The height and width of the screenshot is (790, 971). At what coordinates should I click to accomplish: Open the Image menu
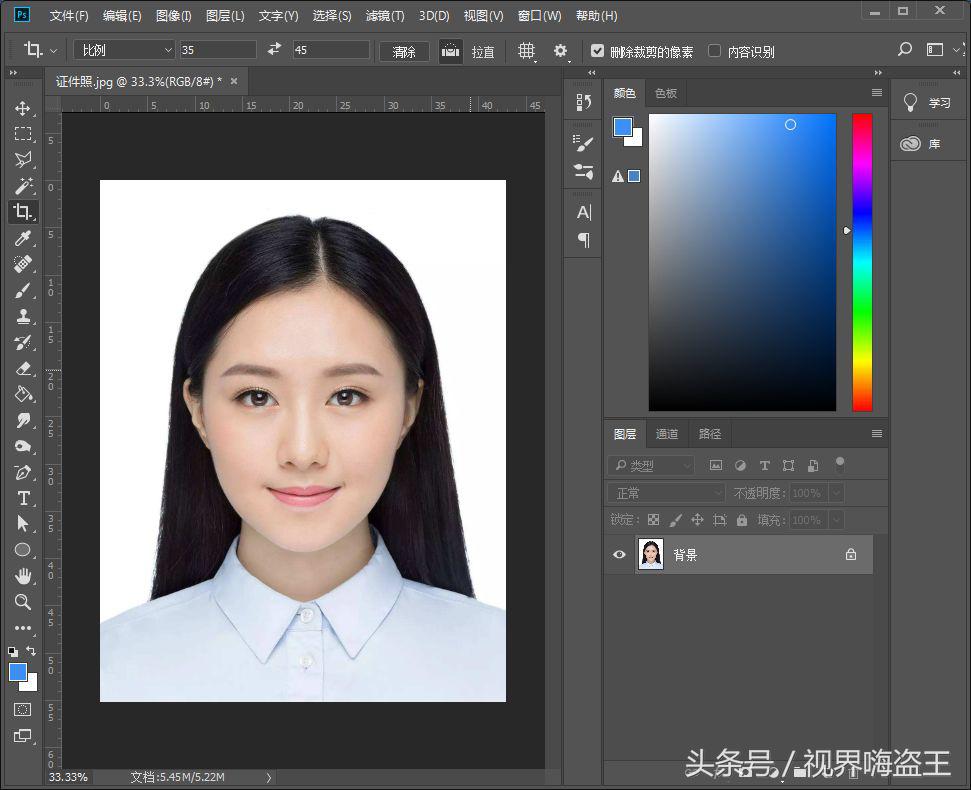(x=173, y=15)
